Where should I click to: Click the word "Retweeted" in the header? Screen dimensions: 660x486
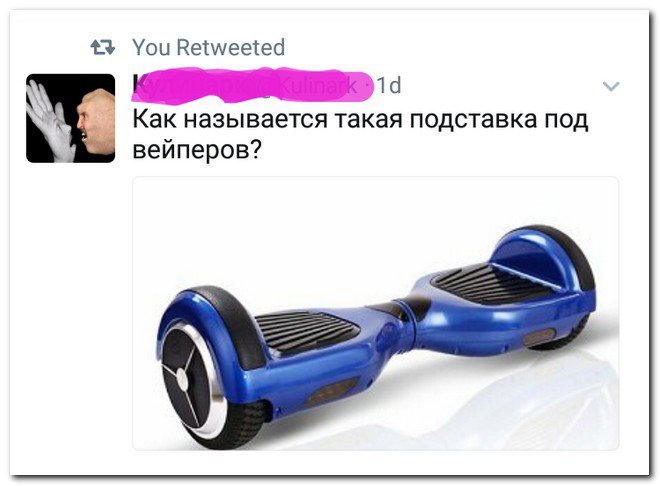[231, 47]
